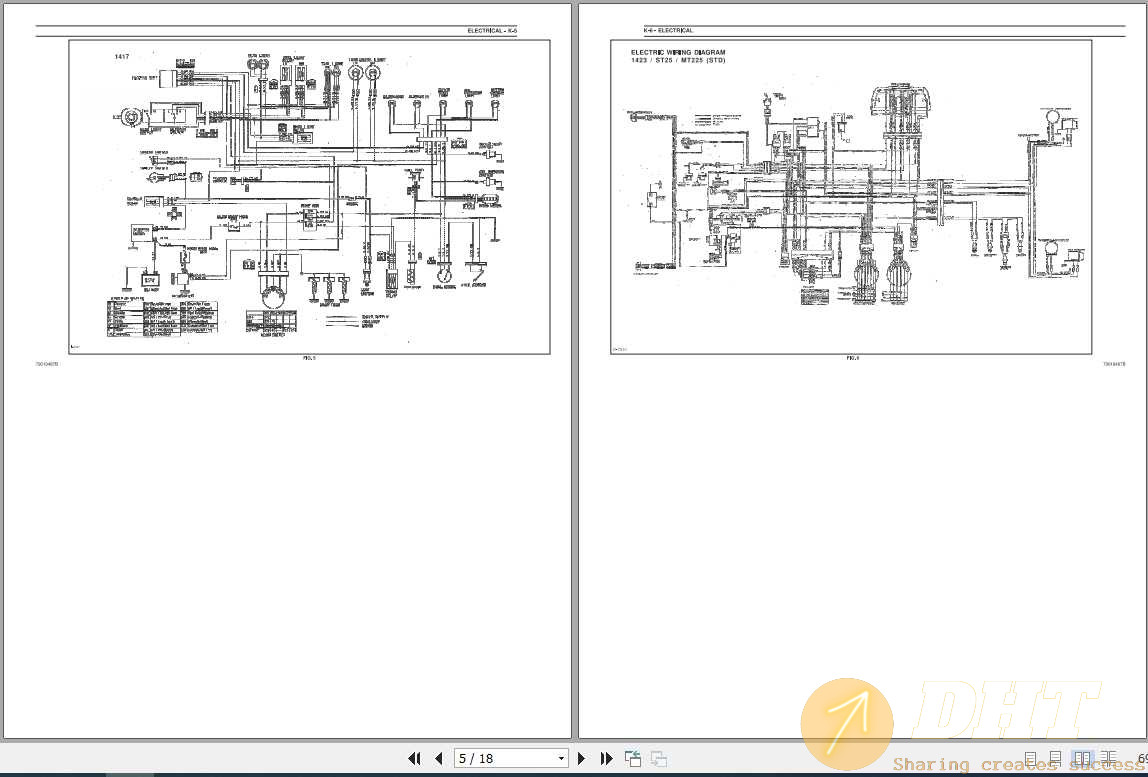Select the grayed next-view history icon
This screenshot has width=1148, height=777.
coord(658,758)
